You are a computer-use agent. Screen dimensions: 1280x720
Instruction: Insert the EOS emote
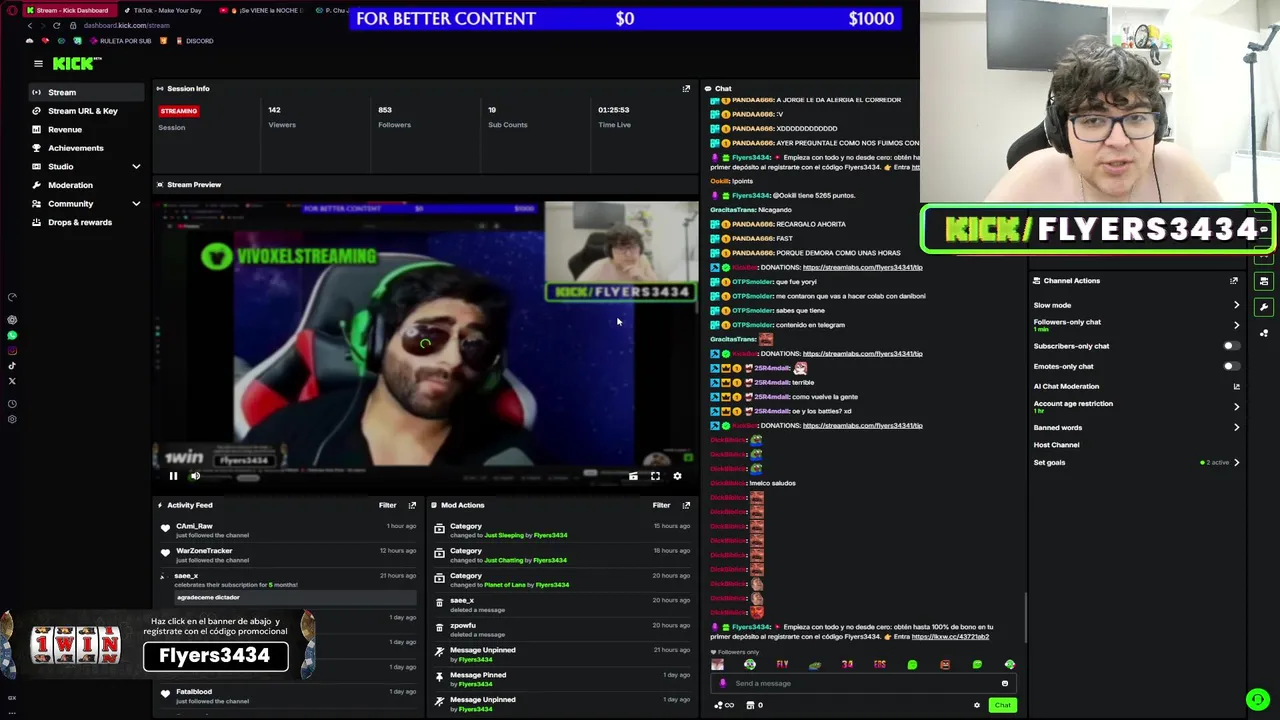[x=880, y=664]
